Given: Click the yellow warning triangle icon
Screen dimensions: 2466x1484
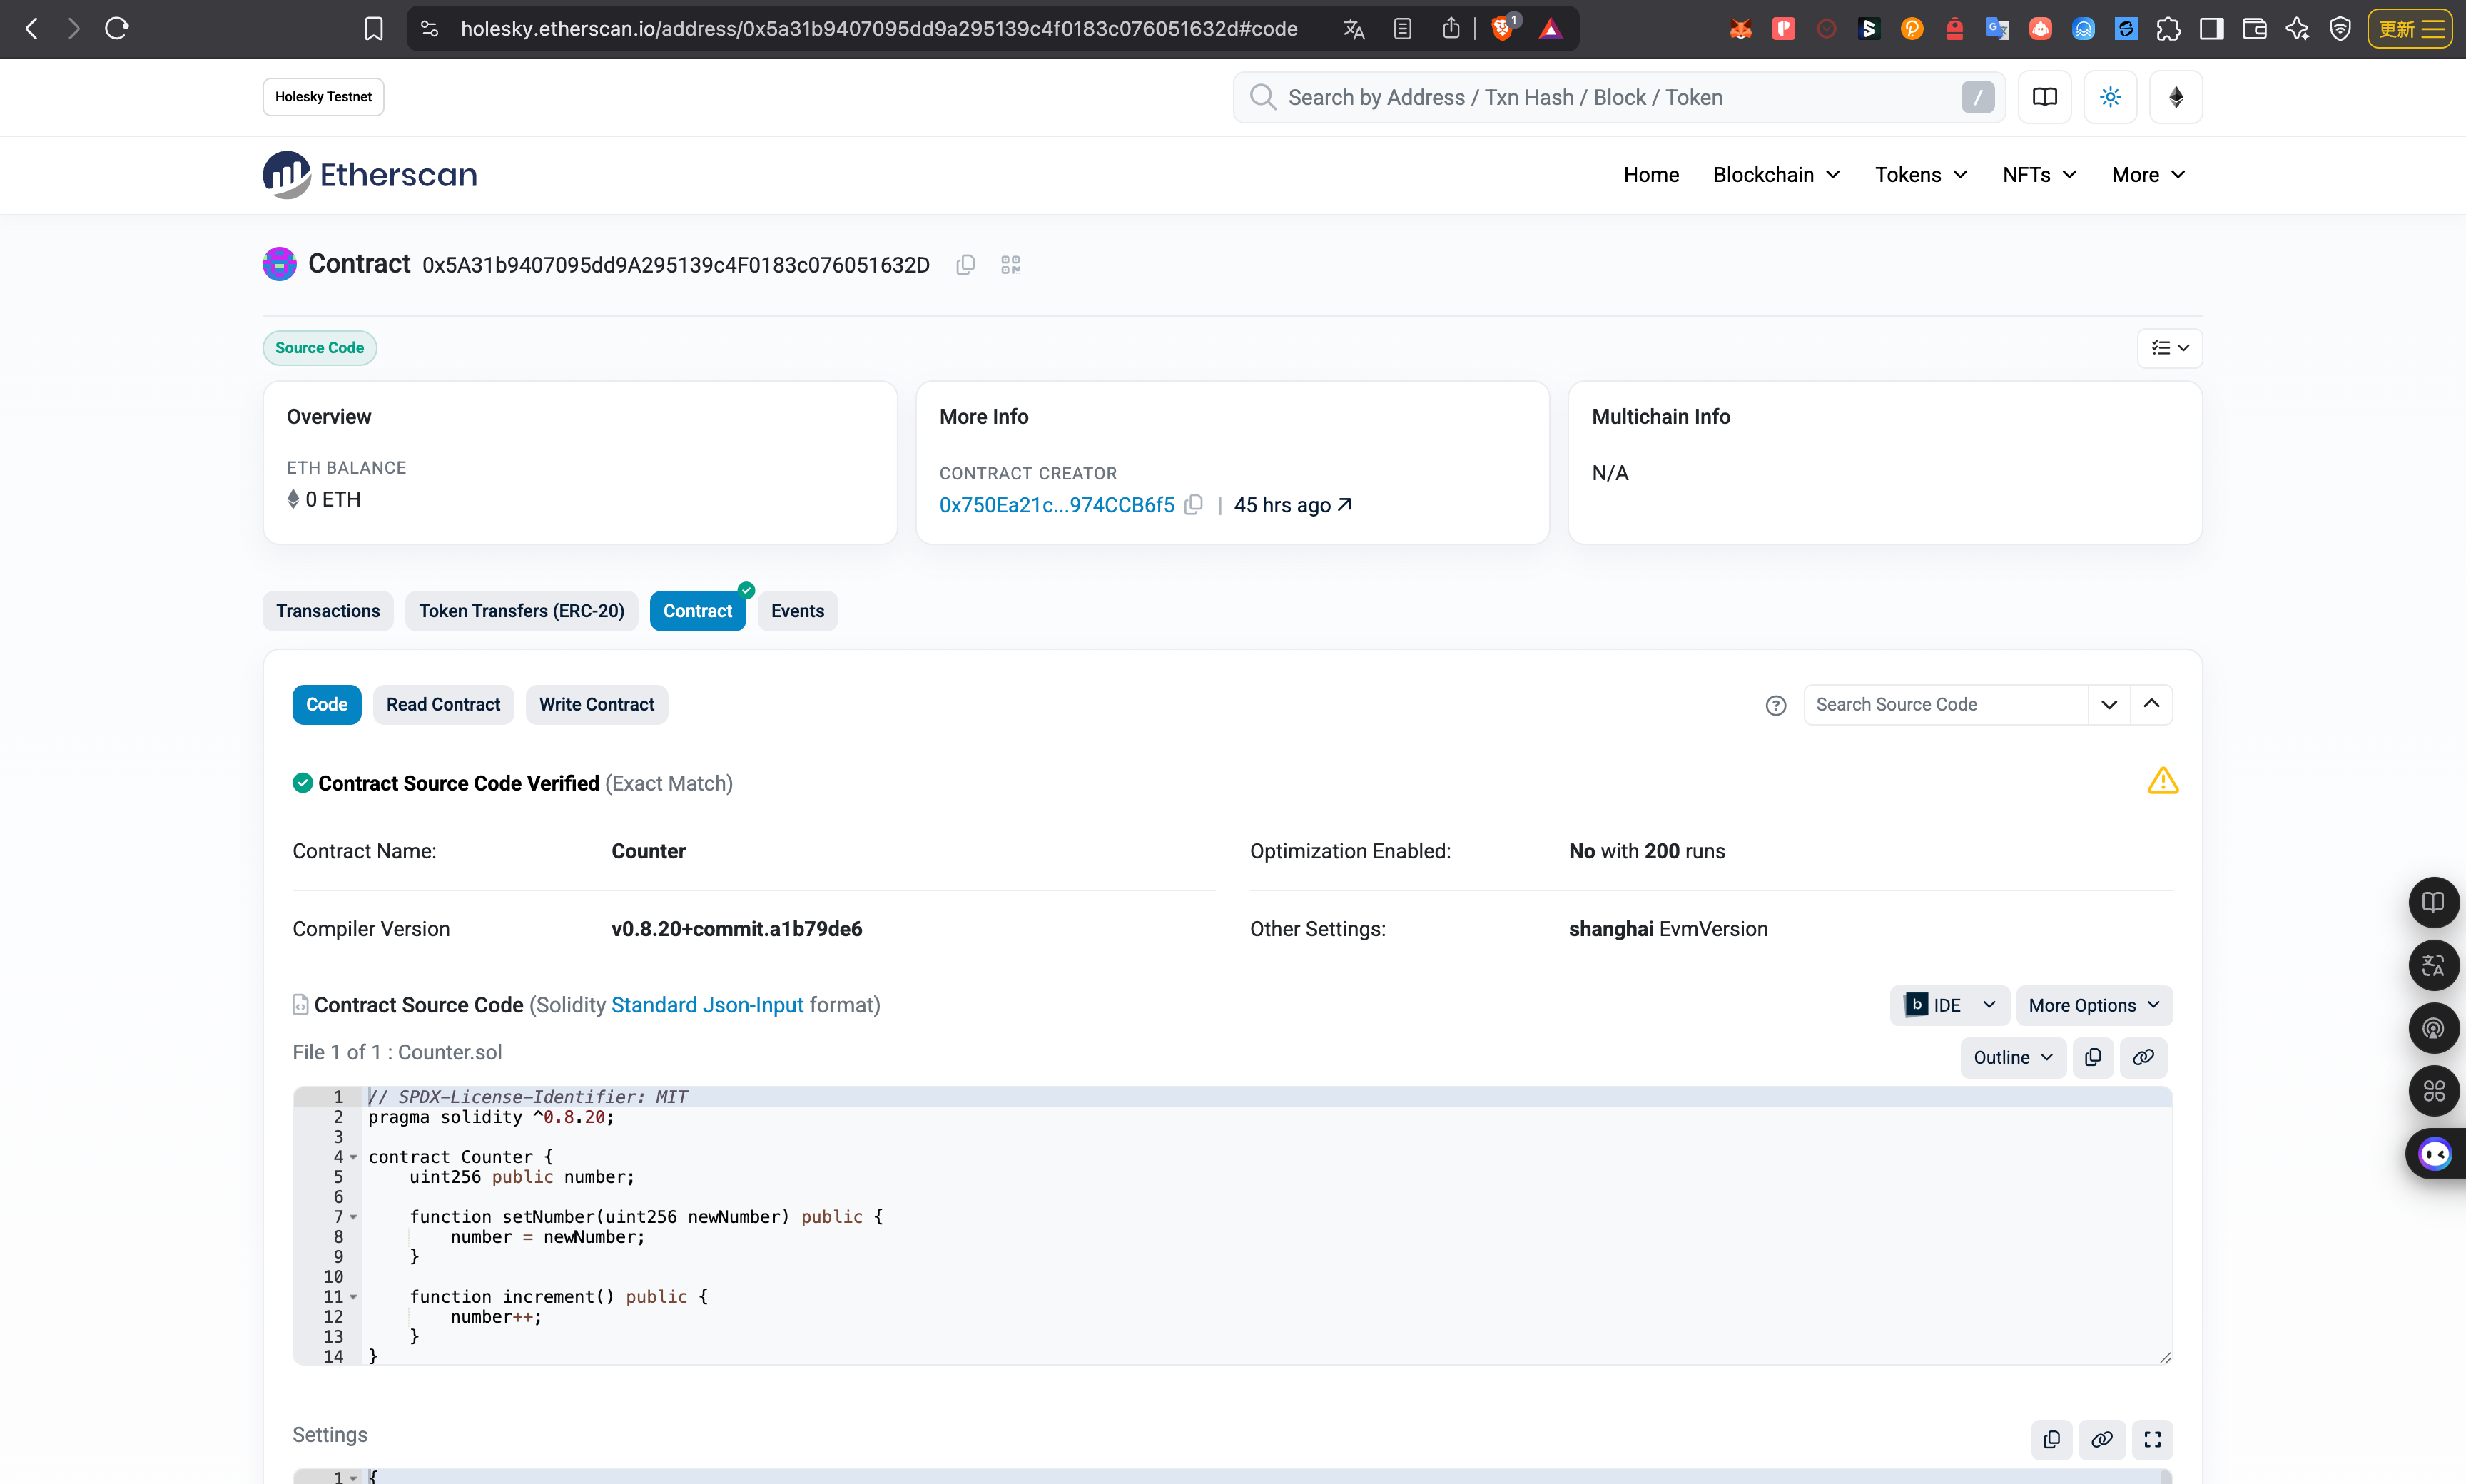Looking at the screenshot, I should pos(2163,781).
